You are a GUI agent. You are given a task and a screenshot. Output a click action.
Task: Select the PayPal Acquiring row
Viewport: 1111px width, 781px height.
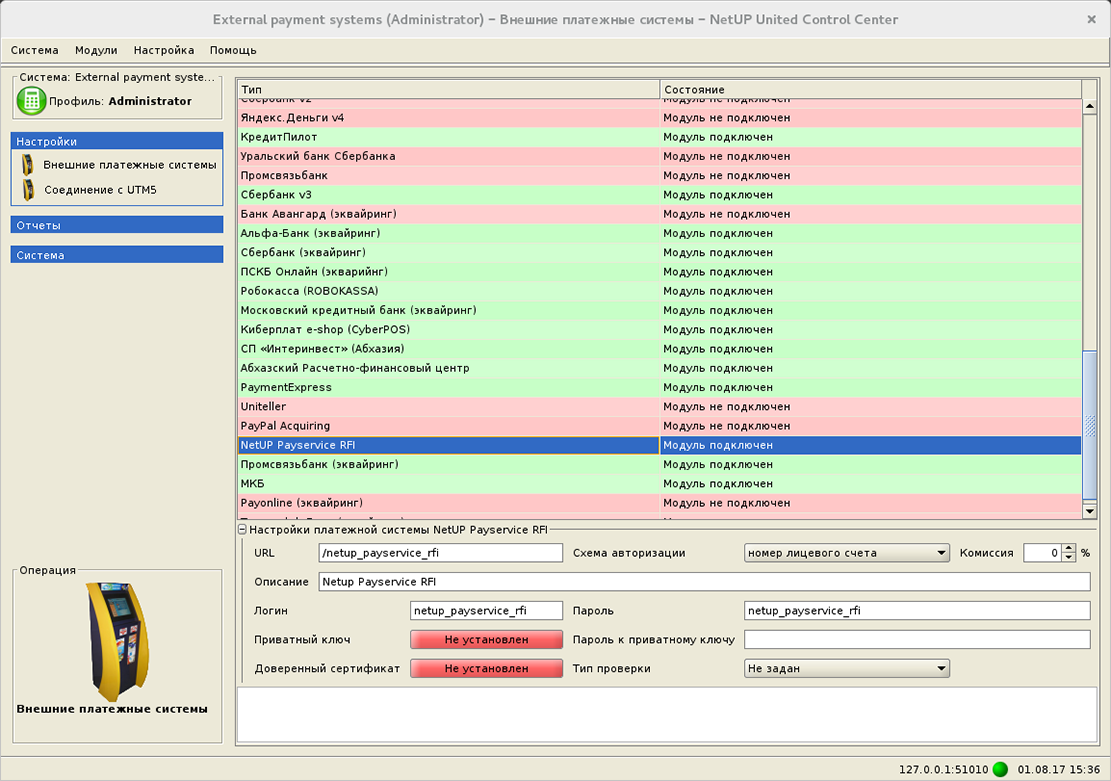pos(660,426)
